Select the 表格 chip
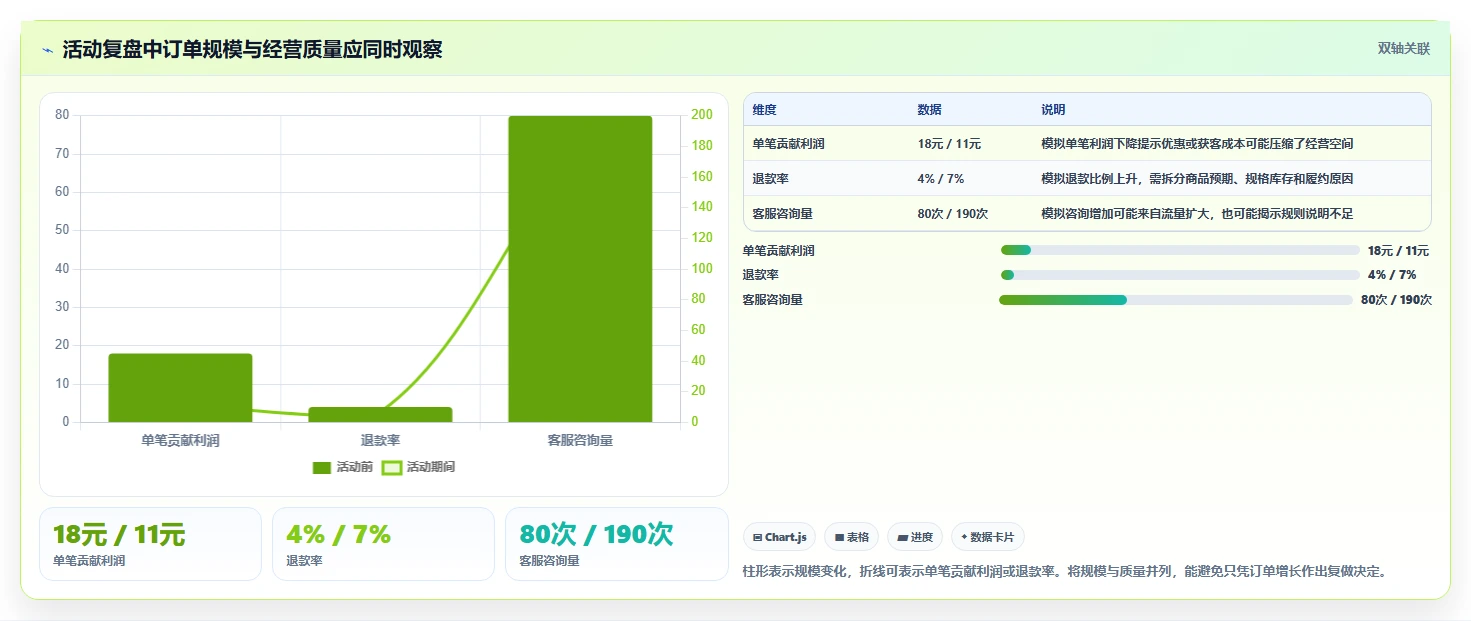This screenshot has height=621, width=1471. click(x=851, y=537)
